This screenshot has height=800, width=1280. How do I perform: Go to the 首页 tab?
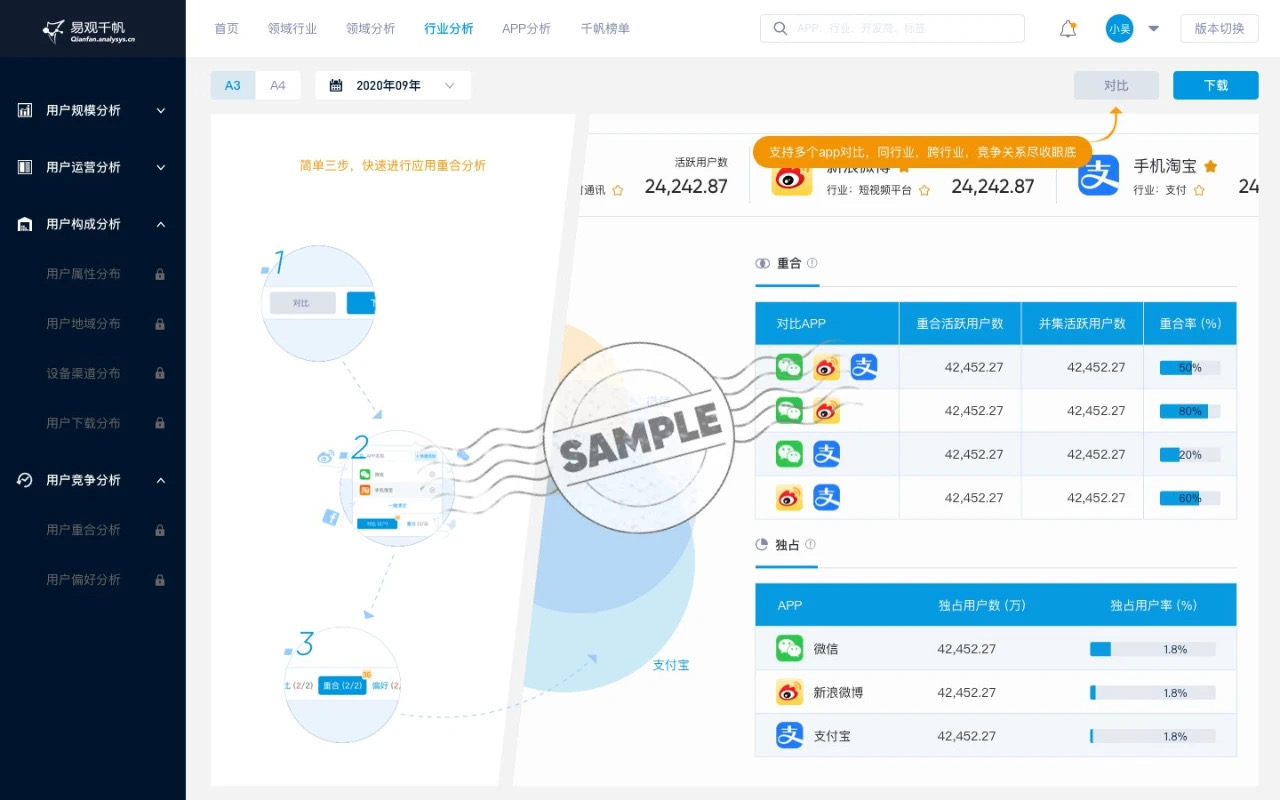226,29
